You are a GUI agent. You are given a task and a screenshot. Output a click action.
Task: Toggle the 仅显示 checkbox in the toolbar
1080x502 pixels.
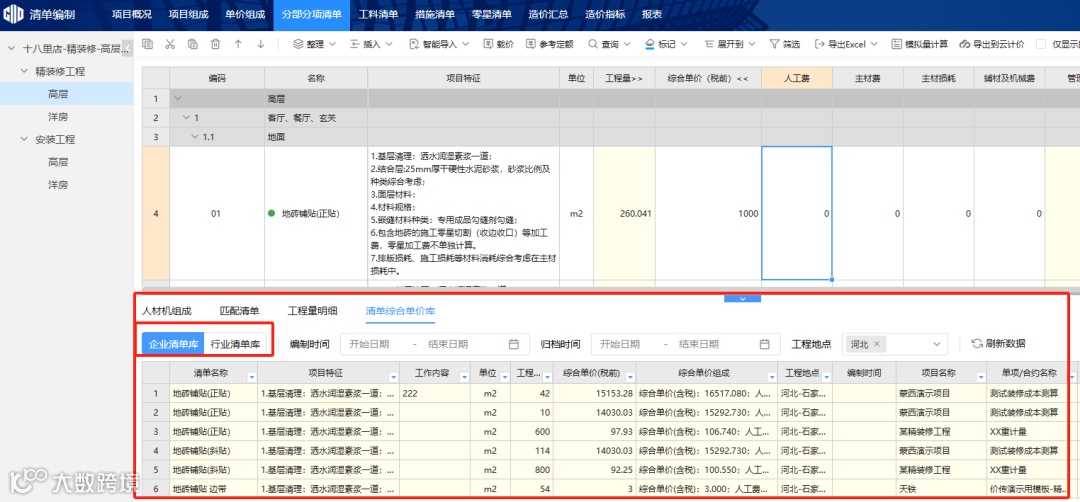click(1041, 44)
